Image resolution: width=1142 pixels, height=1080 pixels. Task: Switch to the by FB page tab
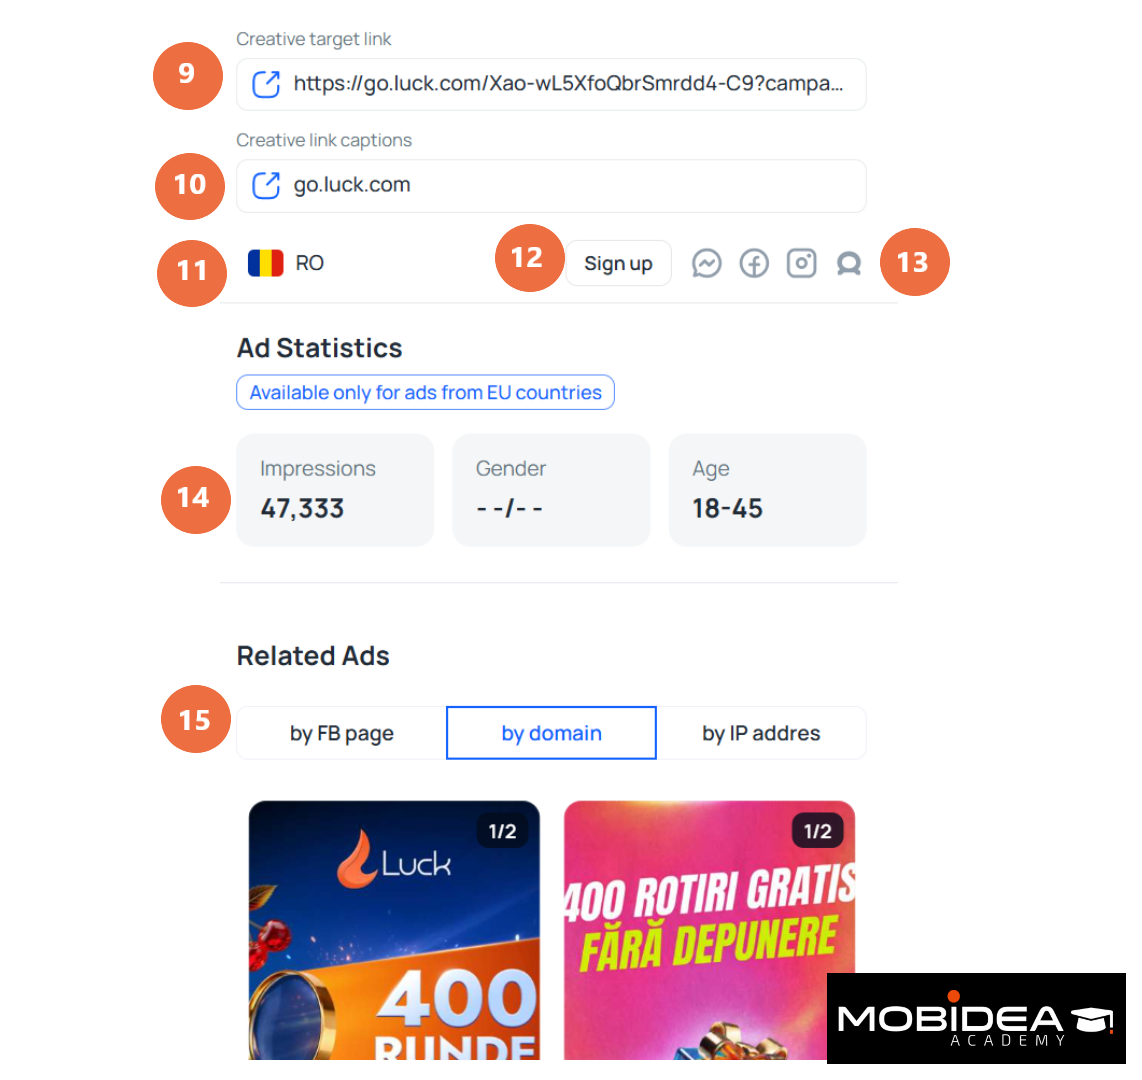(x=342, y=733)
